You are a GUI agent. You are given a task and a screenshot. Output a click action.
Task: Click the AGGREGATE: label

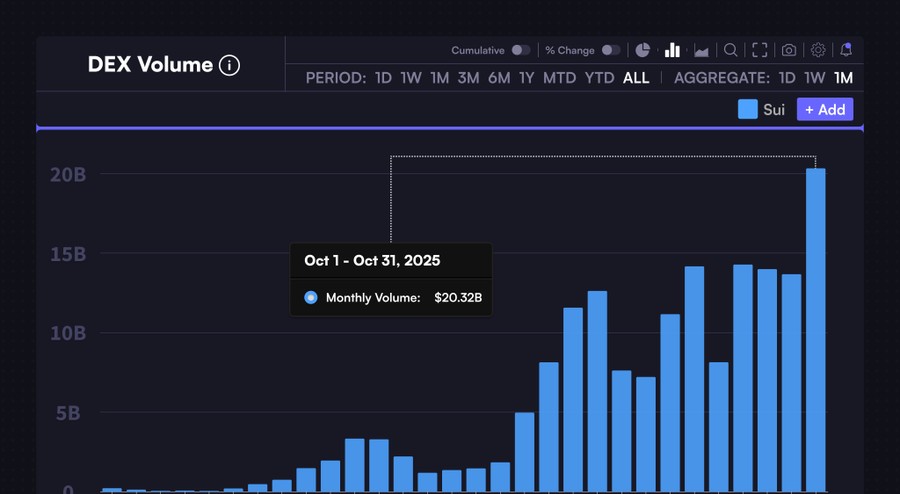pyautogui.click(x=722, y=78)
